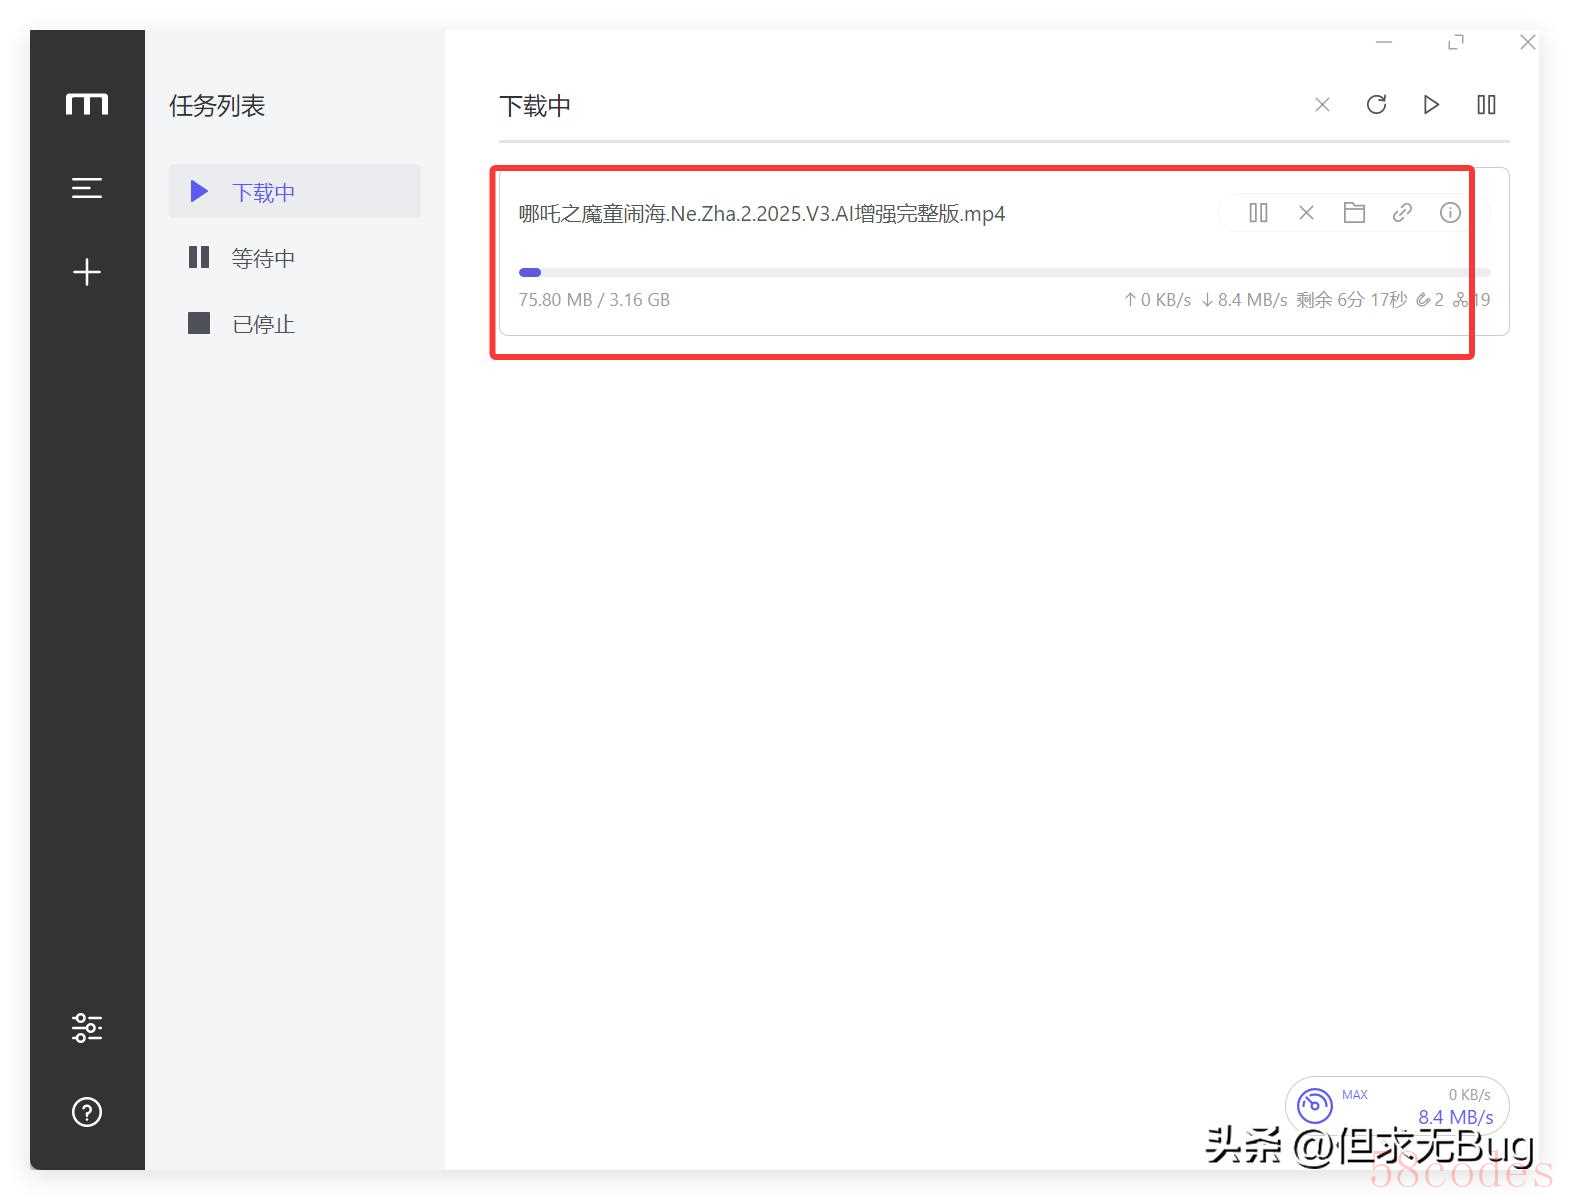
Task: Open the task list menu icon
Action: click(87, 188)
